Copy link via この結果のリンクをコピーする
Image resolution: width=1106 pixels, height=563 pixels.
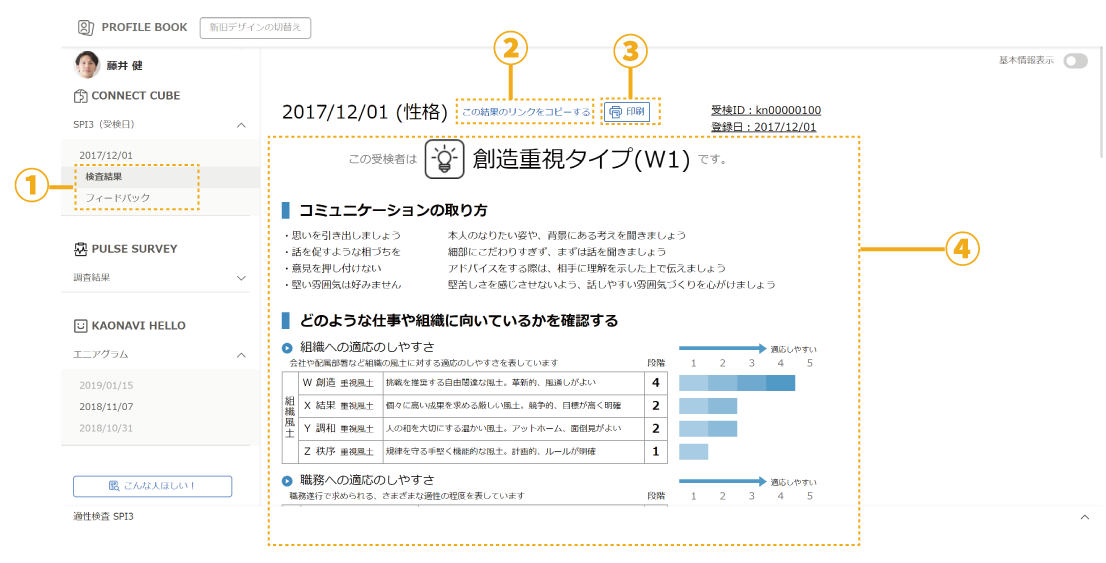coord(525,112)
